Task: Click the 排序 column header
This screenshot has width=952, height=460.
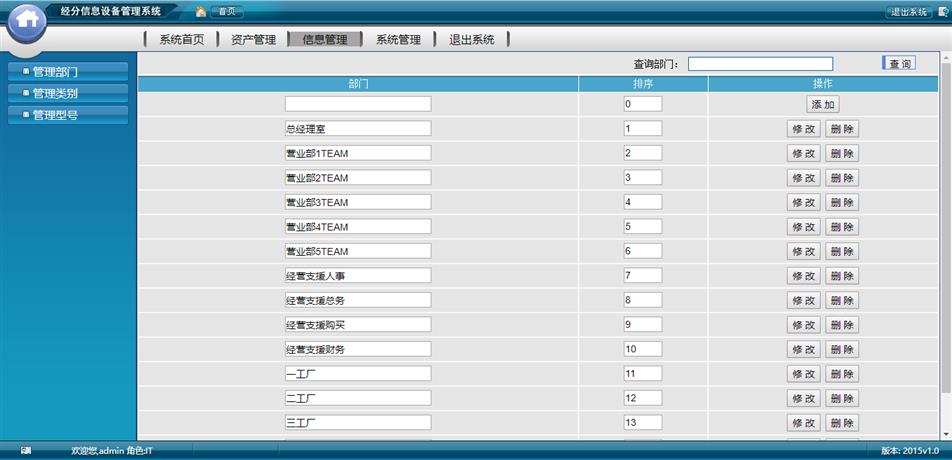Action: point(643,84)
